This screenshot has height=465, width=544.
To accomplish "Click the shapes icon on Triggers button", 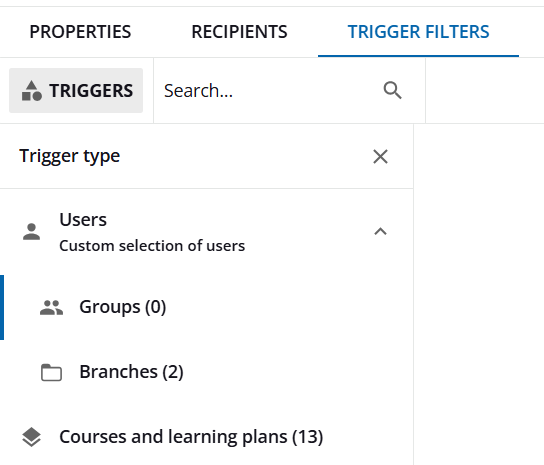I will coord(32,91).
